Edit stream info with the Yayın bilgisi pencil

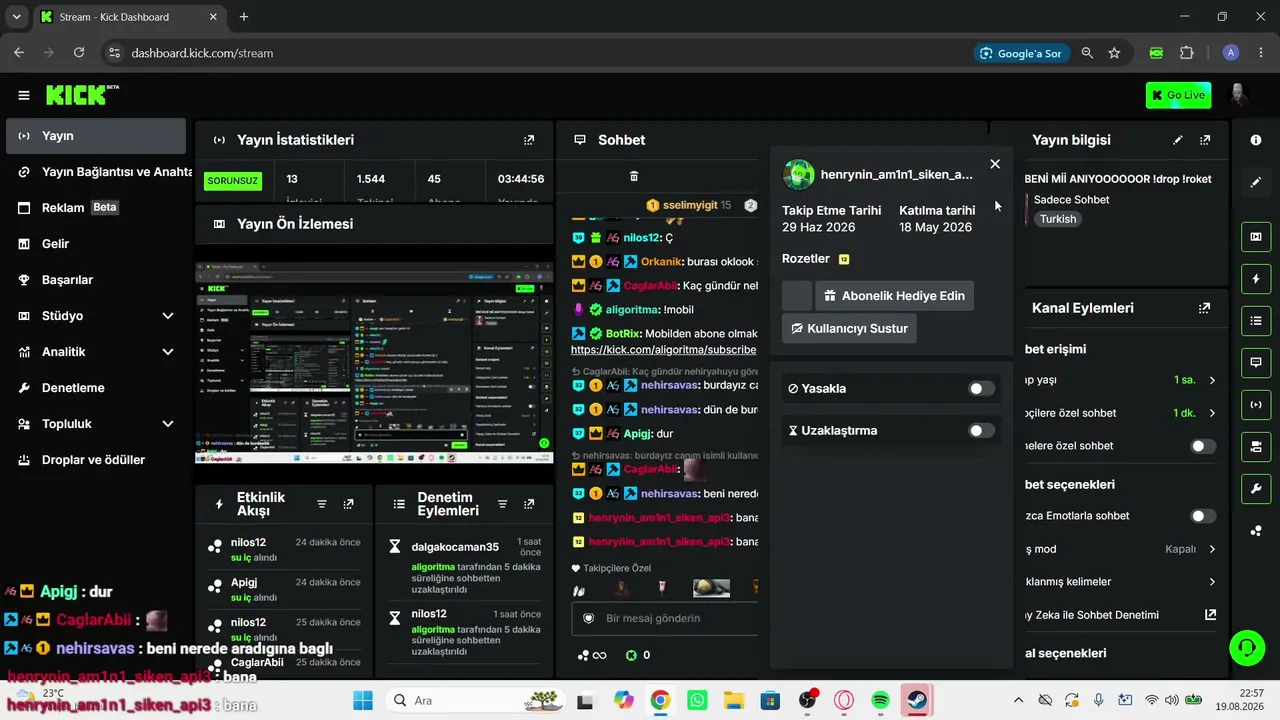click(1178, 140)
